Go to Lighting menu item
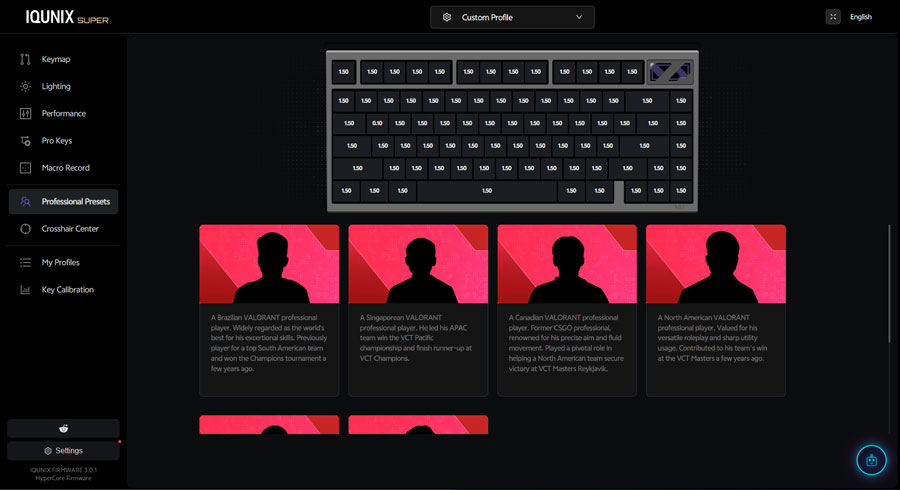The image size is (900, 490). pos(63,86)
